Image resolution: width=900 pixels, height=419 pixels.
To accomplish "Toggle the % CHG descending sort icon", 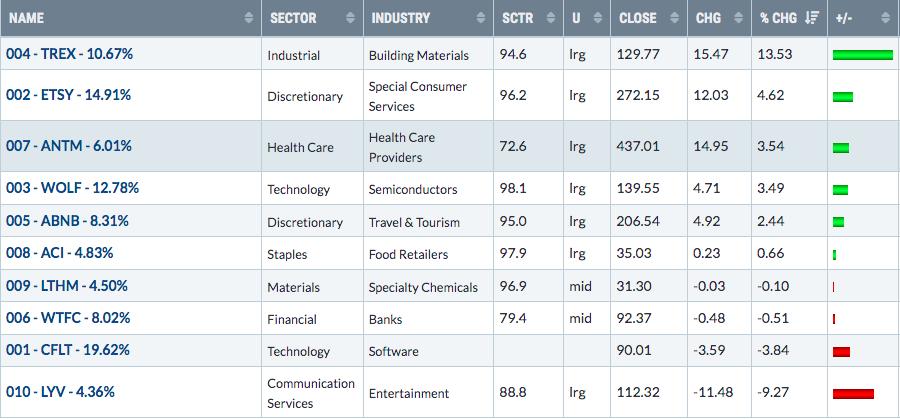I will pyautogui.click(x=812, y=18).
